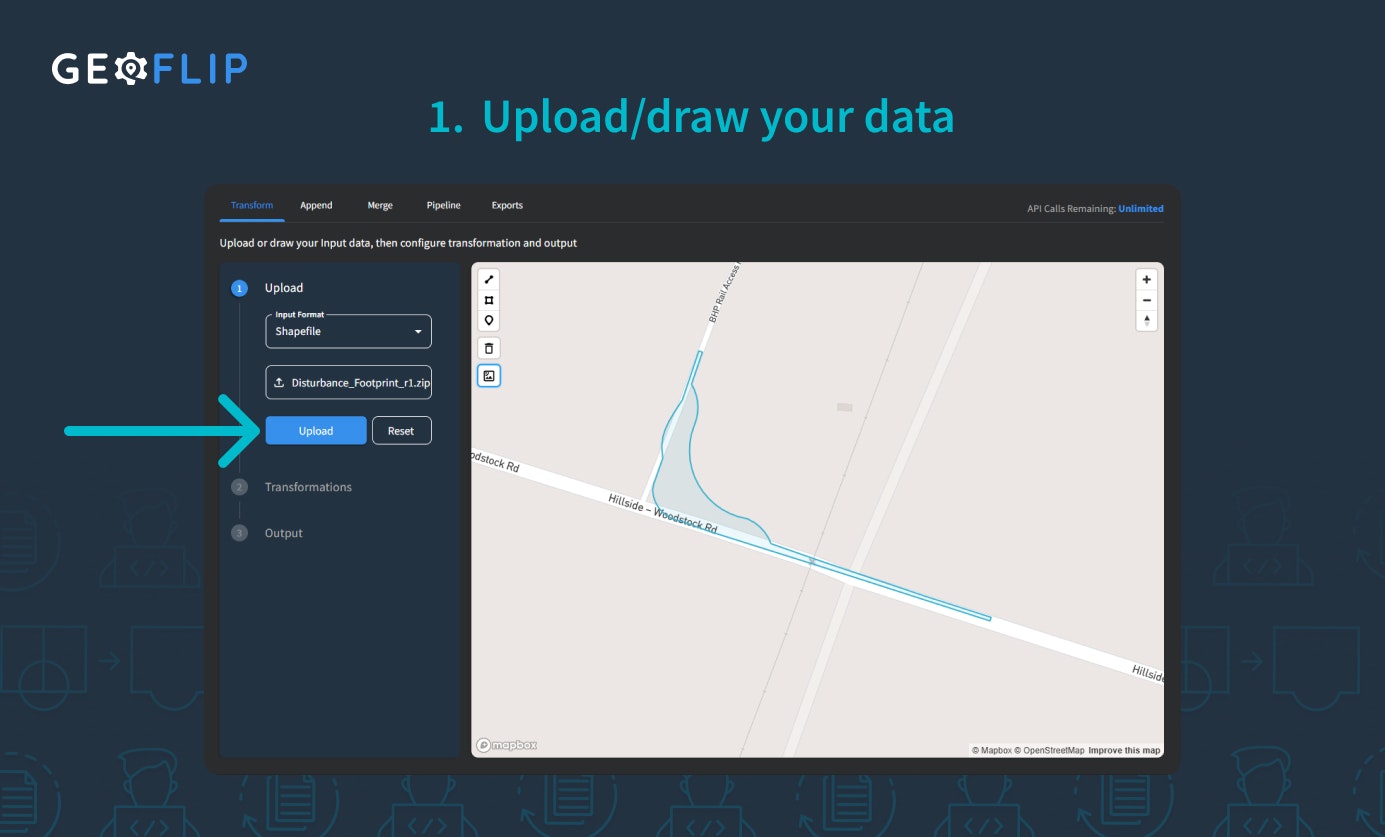This screenshot has height=837, width=1385.
Task: Click the Mapbox logo
Action: pos(507,745)
